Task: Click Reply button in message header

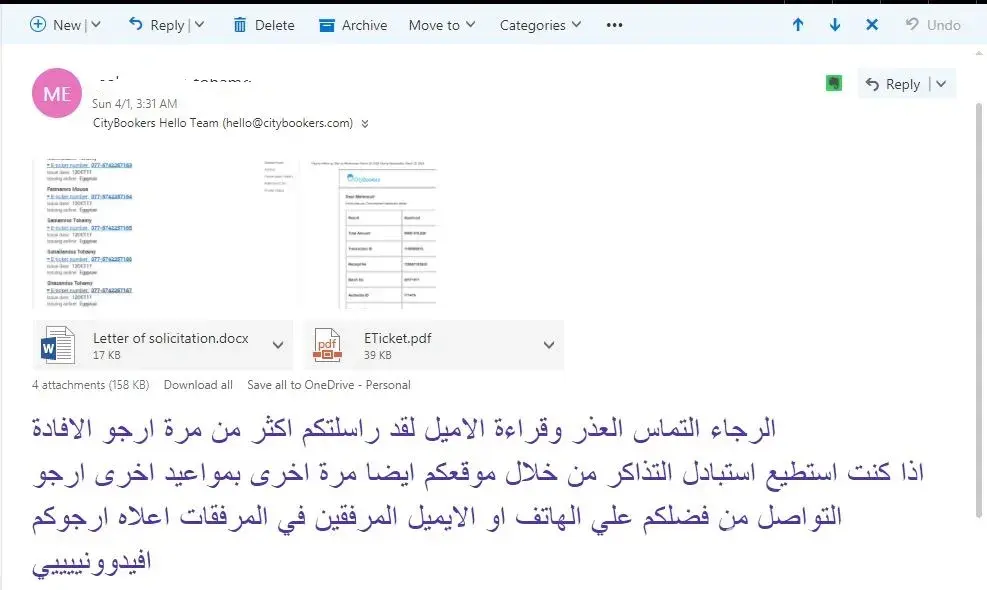Action: point(893,84)
